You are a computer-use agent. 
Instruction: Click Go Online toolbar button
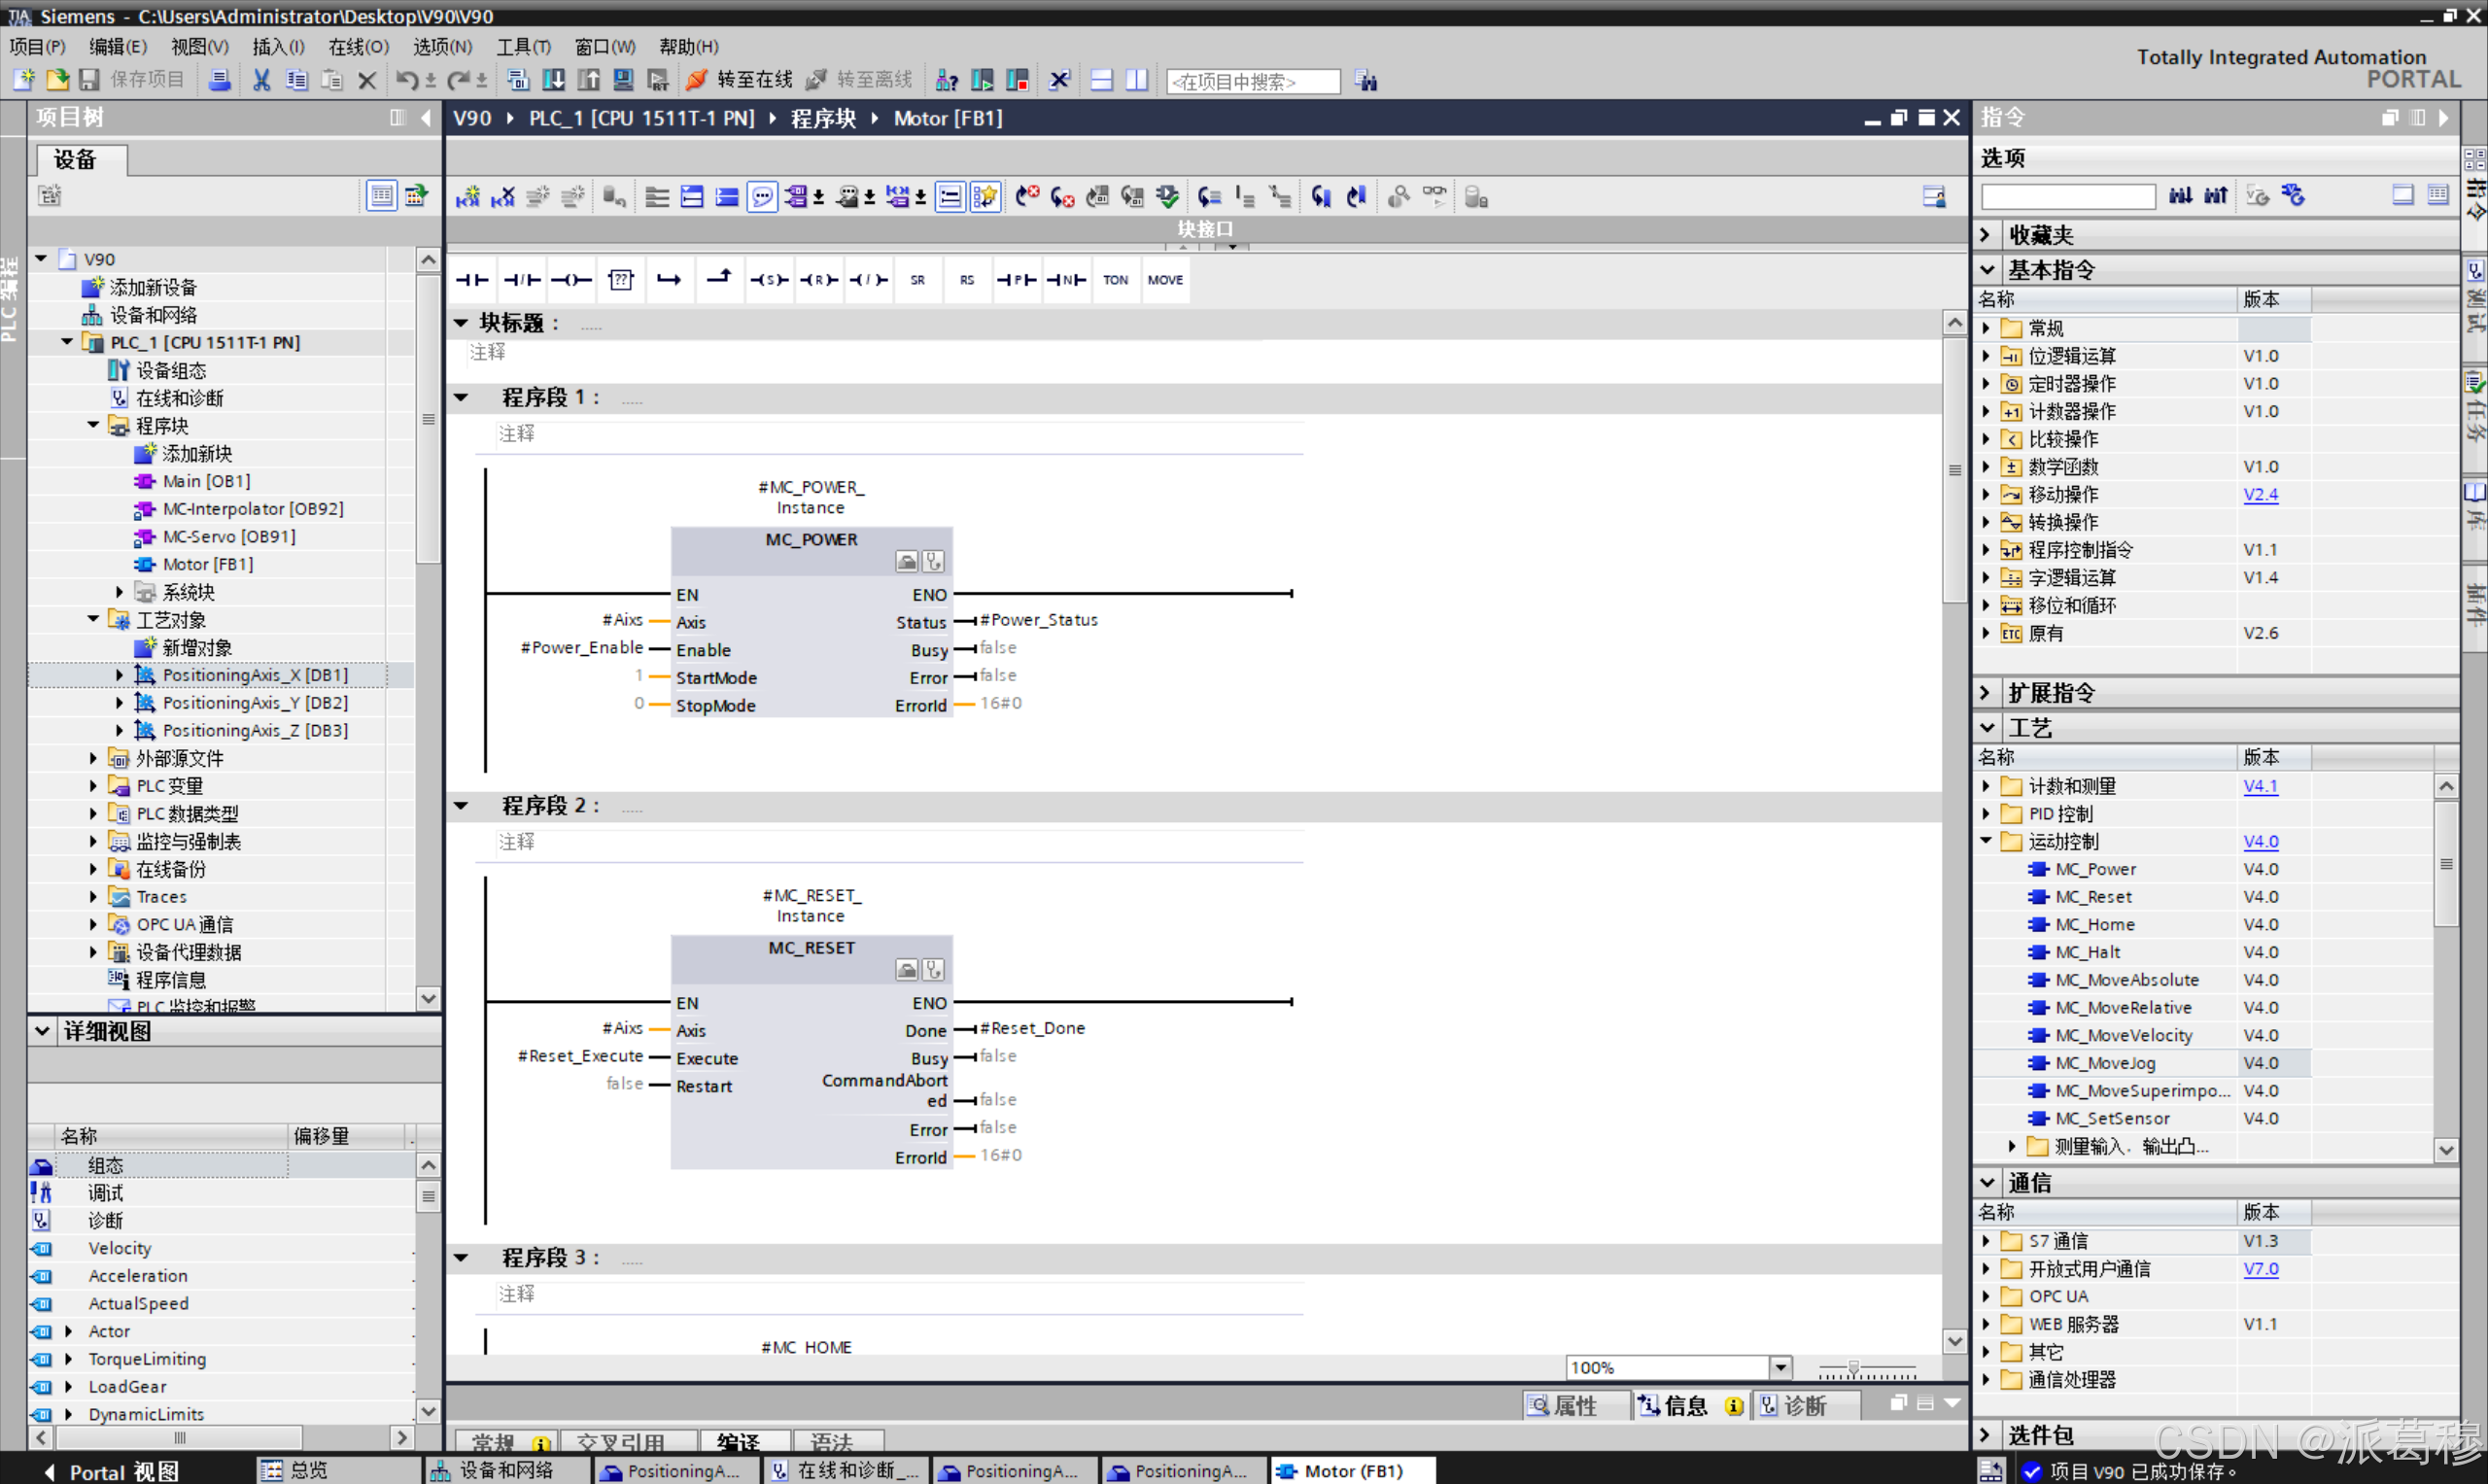pos(741,80)
